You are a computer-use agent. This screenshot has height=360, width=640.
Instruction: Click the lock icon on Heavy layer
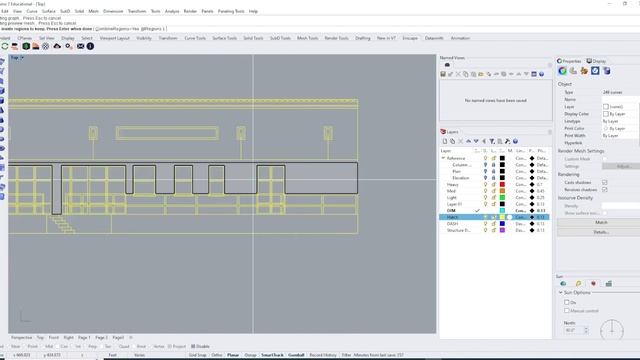pos(493,184)
